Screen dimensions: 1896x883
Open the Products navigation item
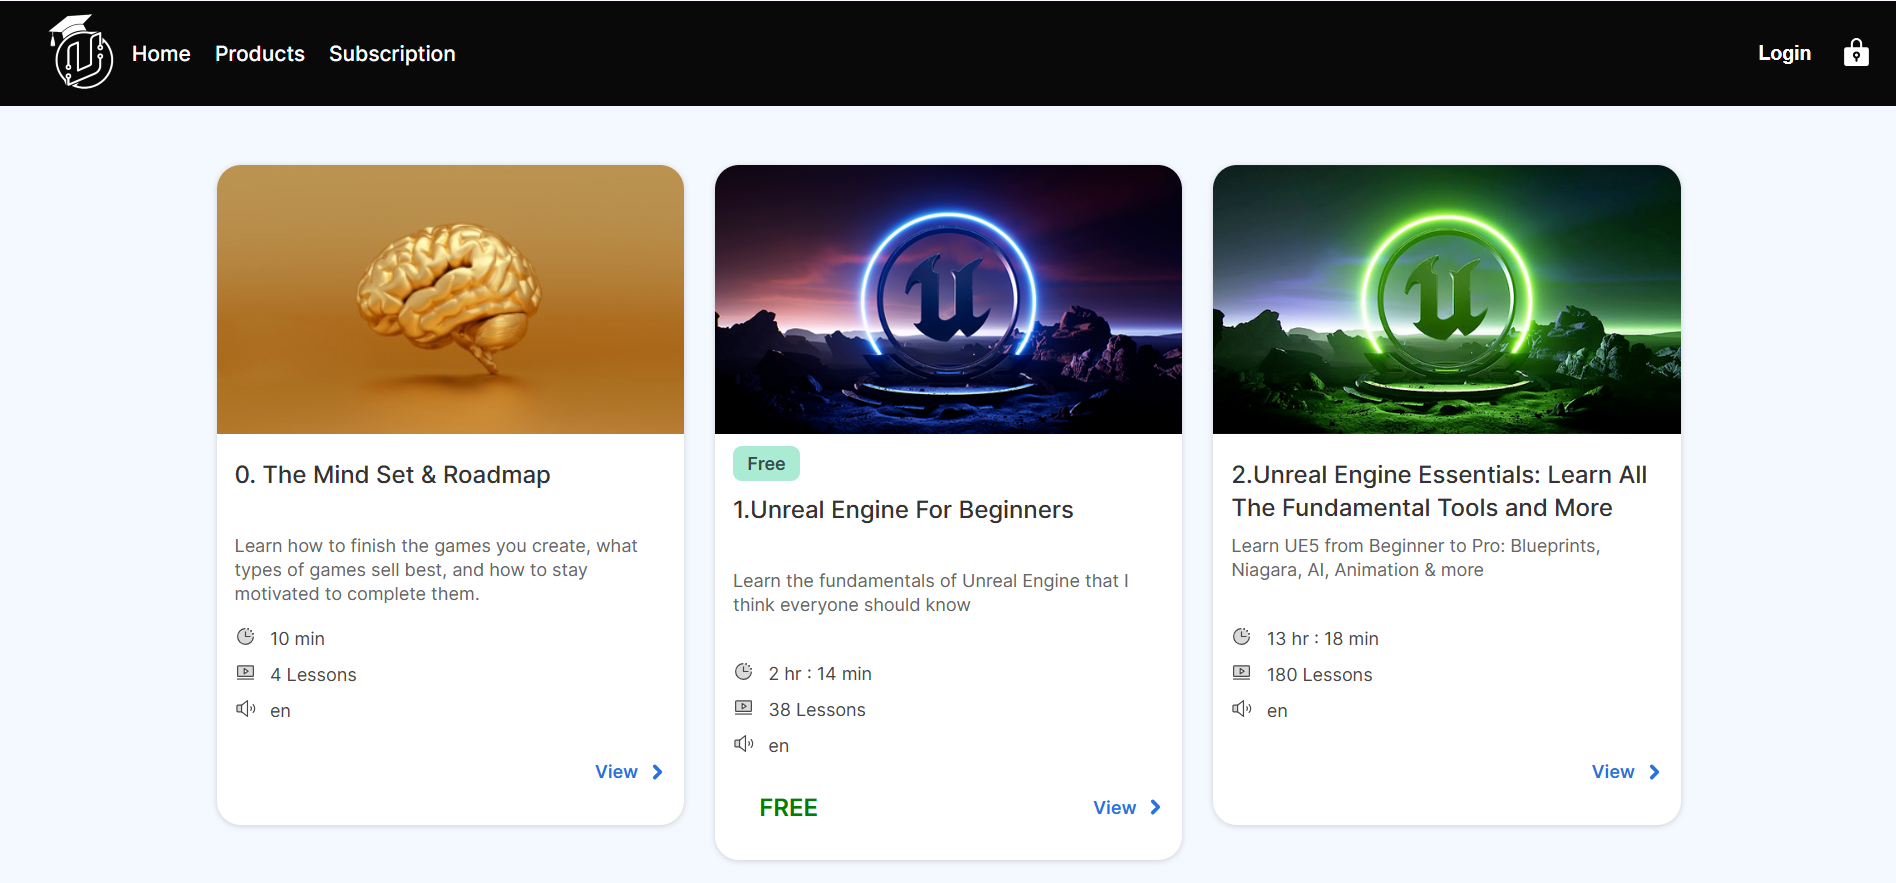tap(259, 53)
